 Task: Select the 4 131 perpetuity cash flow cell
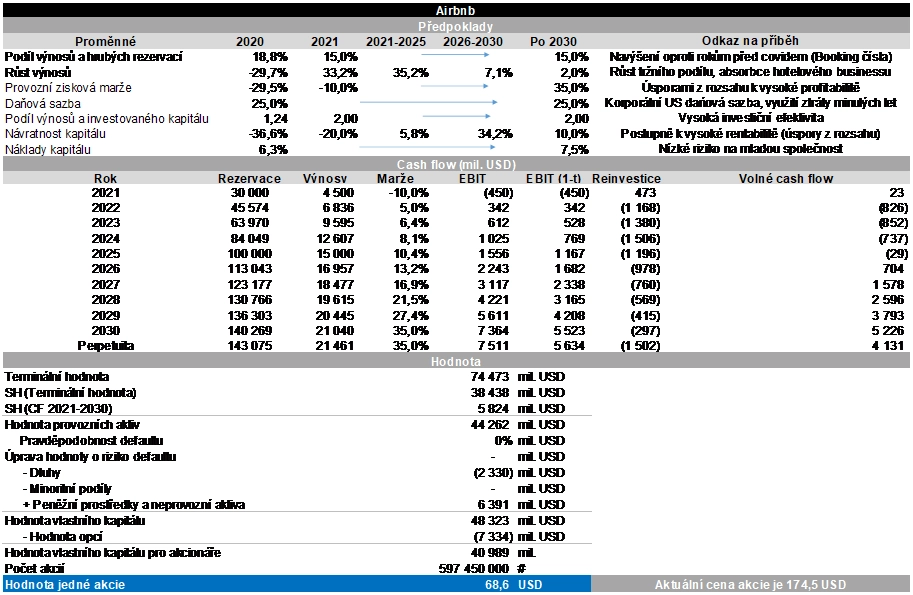coord(889,346)
